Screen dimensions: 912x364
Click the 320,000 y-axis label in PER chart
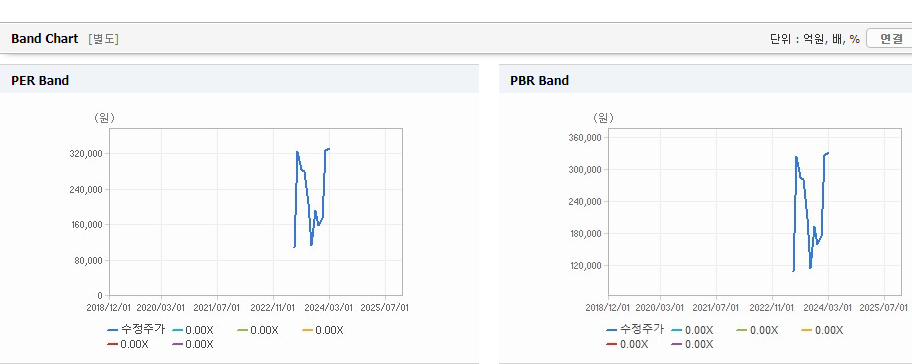[x=86, y=154]
